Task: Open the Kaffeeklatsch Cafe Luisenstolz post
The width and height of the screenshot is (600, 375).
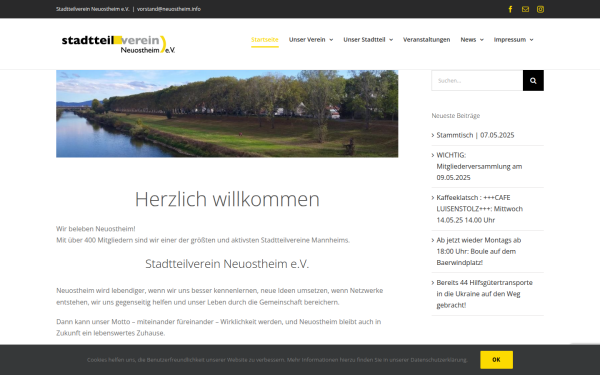Action: [x=479, y=209]
